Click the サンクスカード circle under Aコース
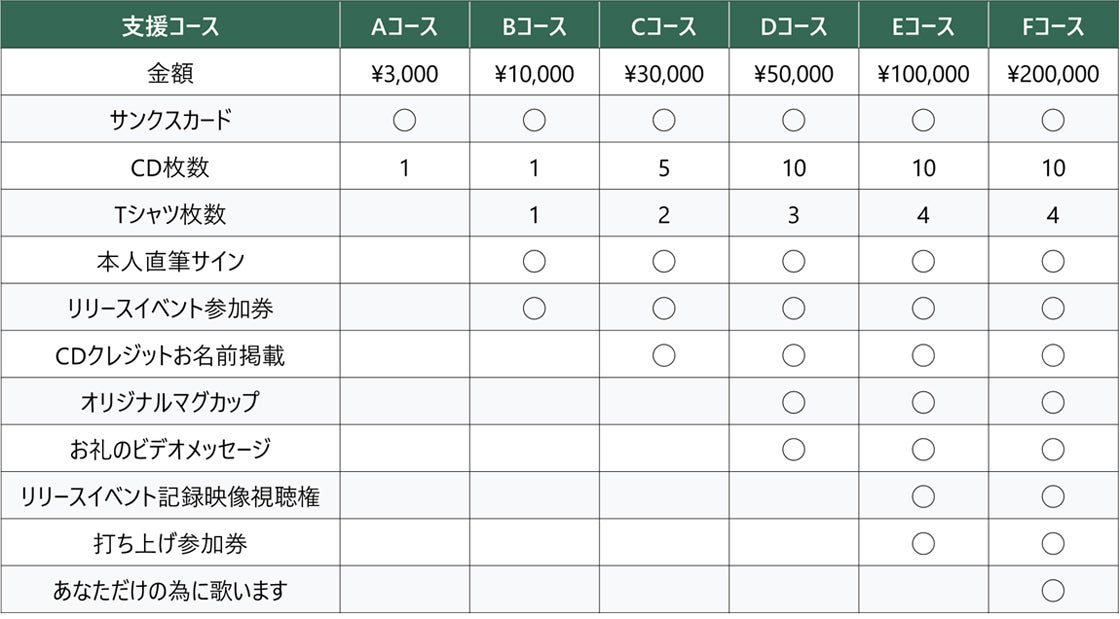This screenshot has height=619, width=1120. point(404,121)
